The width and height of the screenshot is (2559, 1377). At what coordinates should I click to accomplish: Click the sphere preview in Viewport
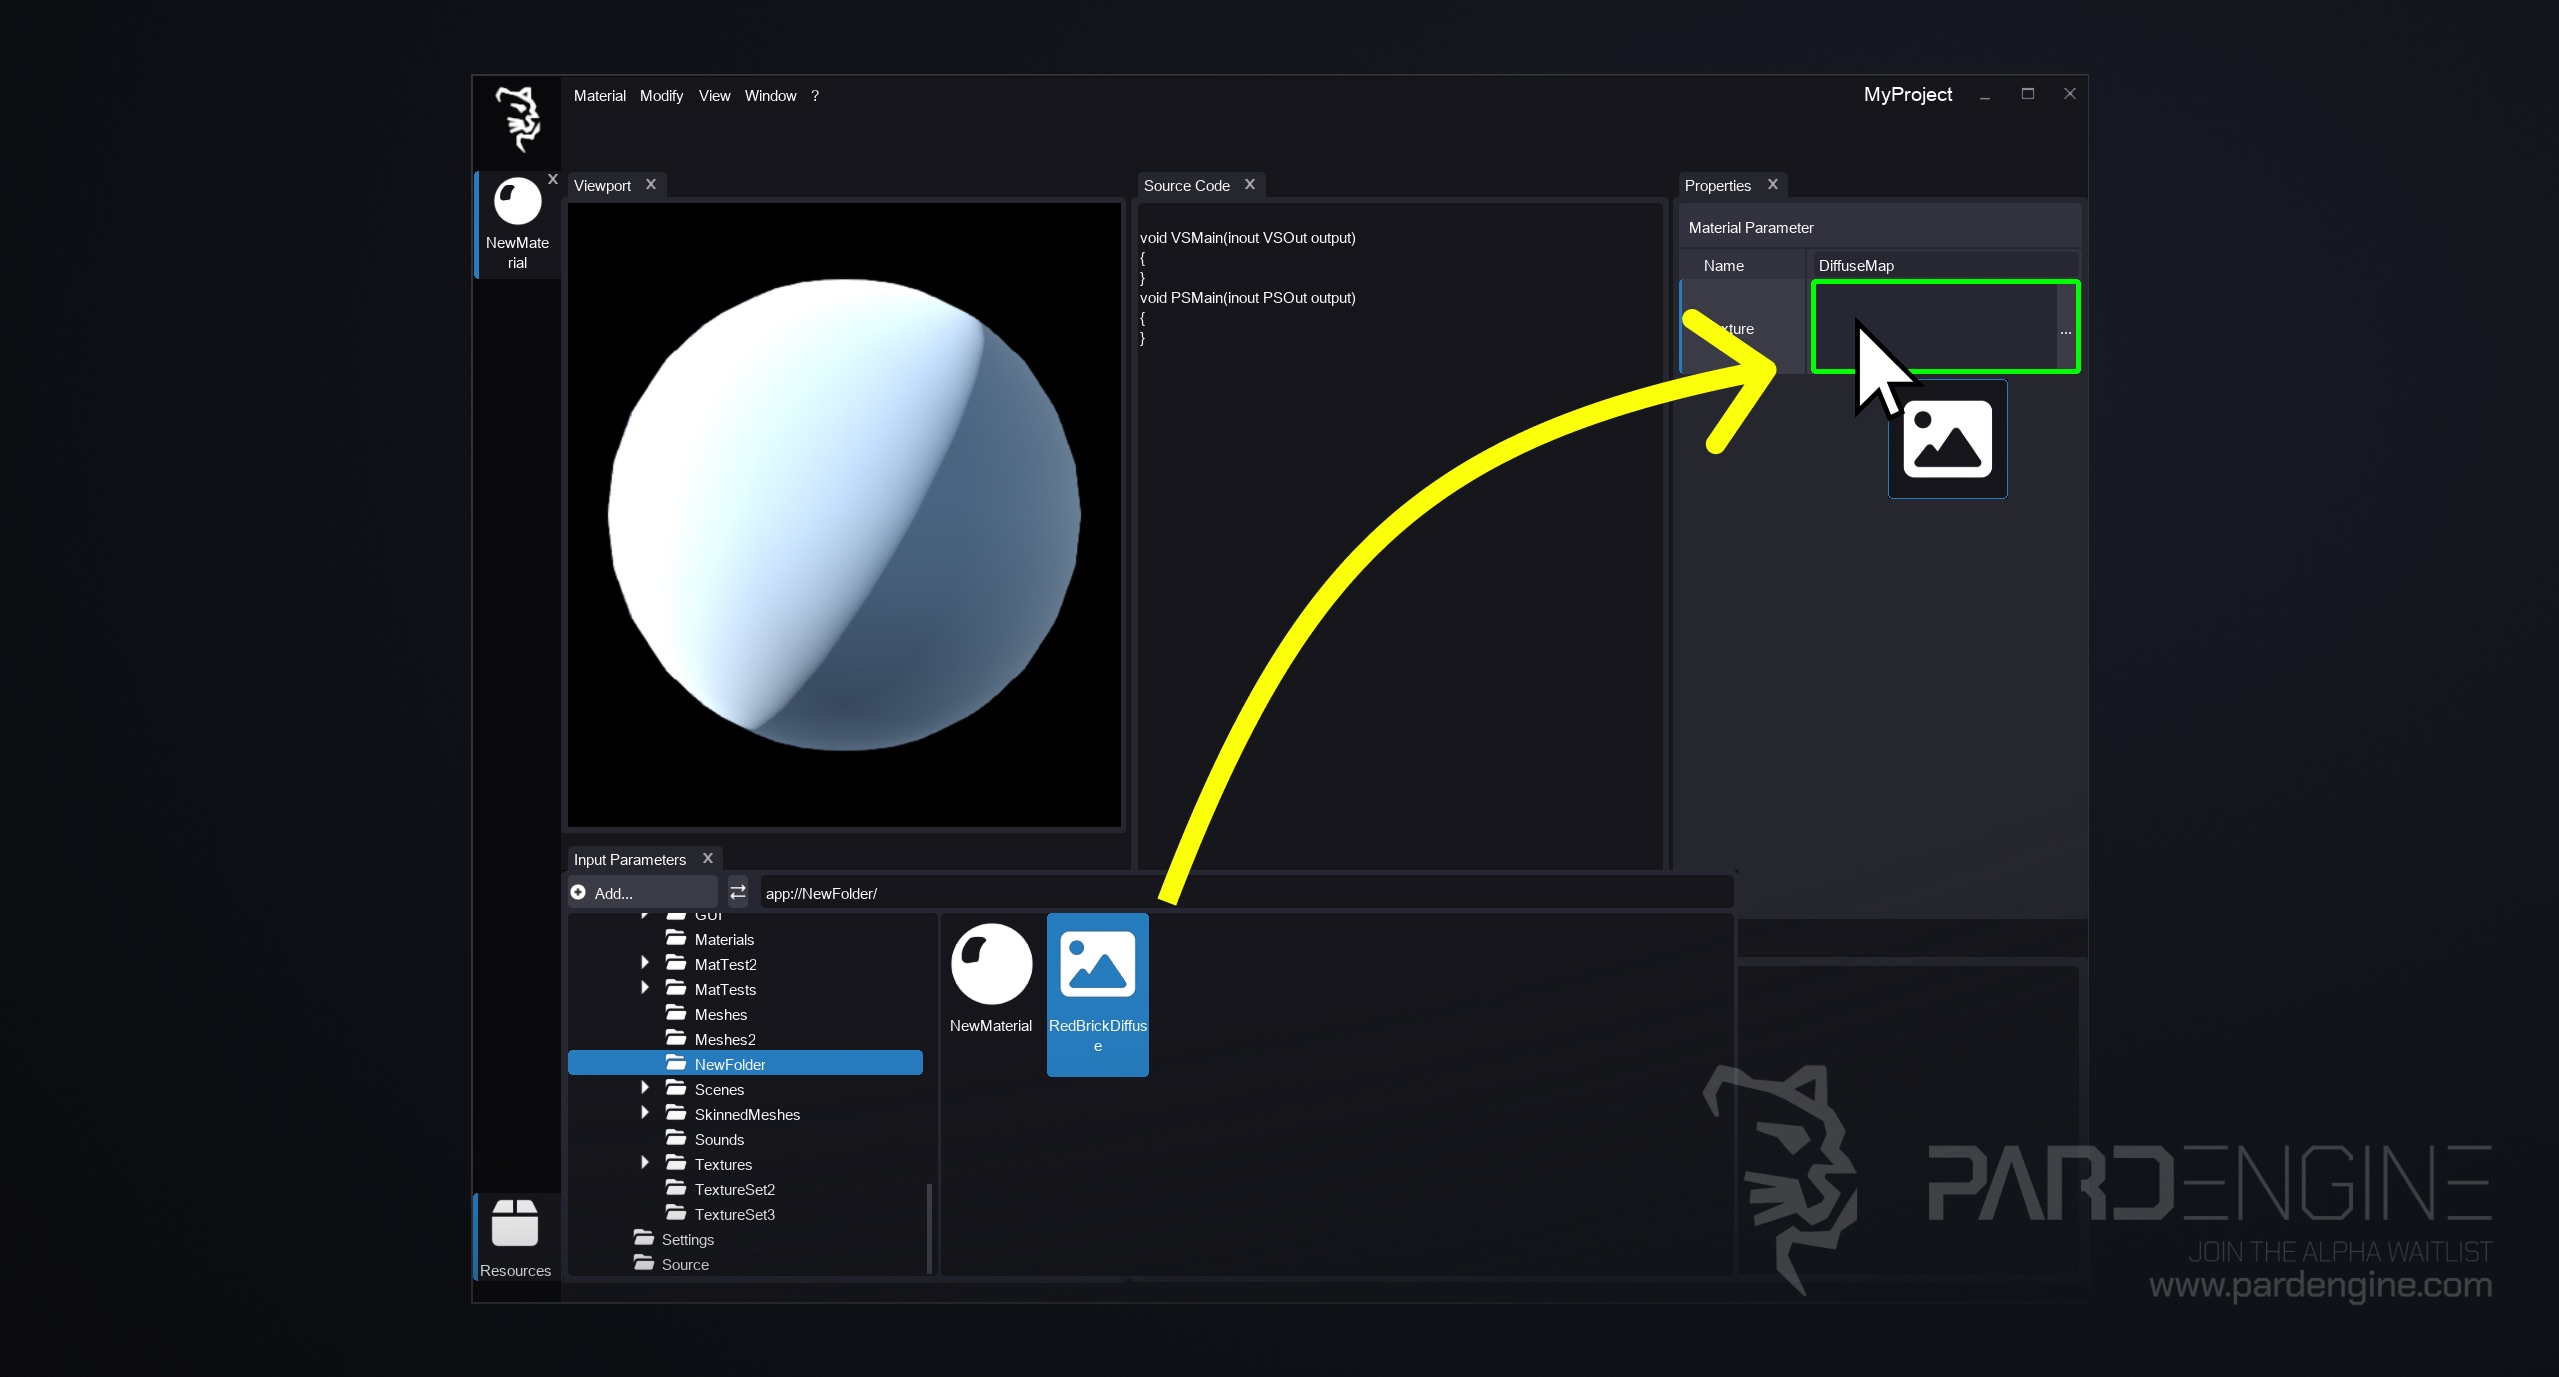coord(844,514)
